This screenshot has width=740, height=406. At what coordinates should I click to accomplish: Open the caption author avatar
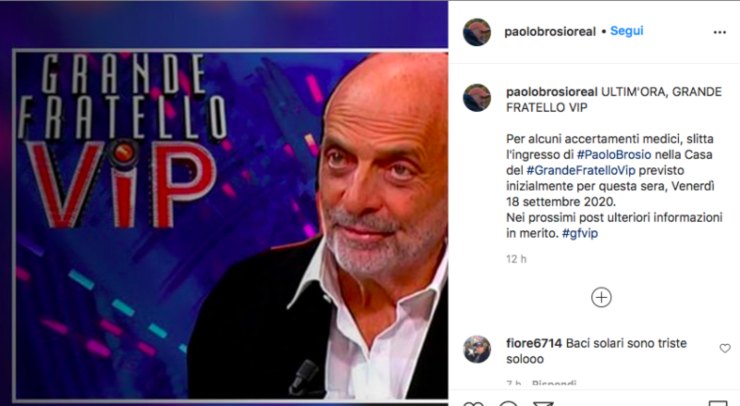pyautogui.click(x=477, y=98)
